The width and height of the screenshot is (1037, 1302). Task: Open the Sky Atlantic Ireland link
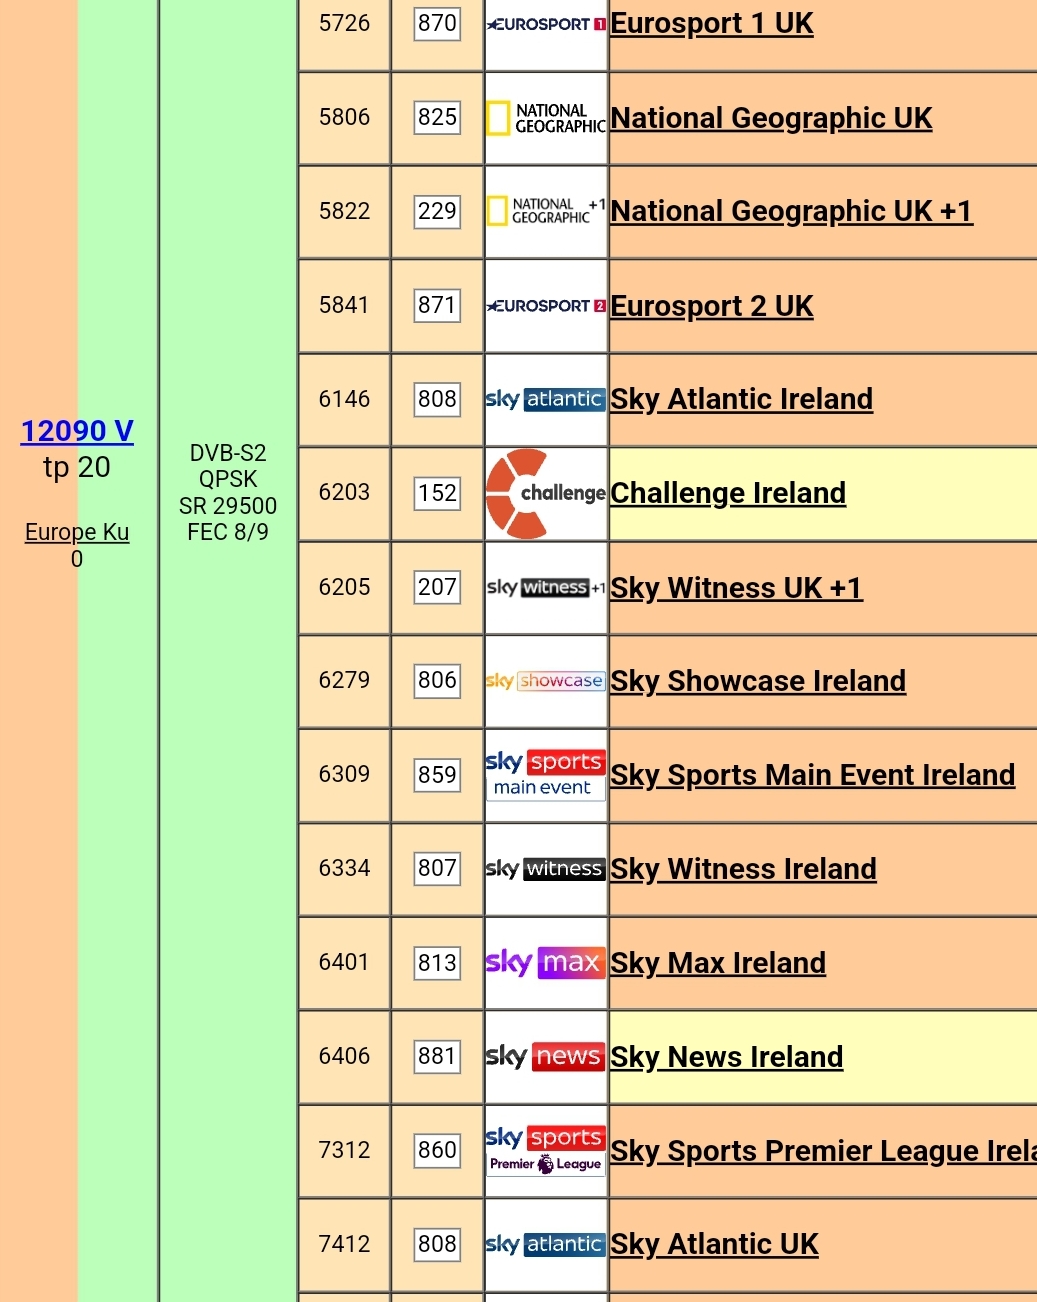click(742, 399)
